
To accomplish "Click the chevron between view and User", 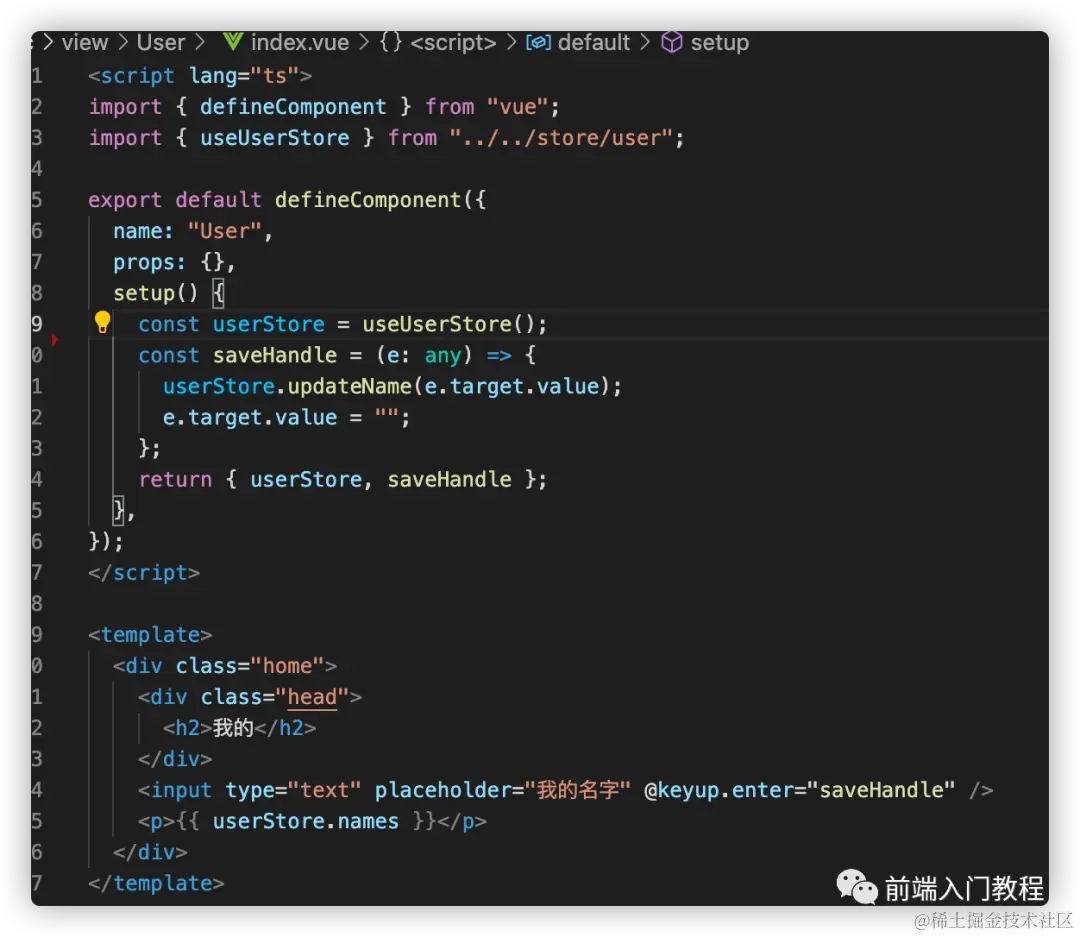I will (123, 43).
